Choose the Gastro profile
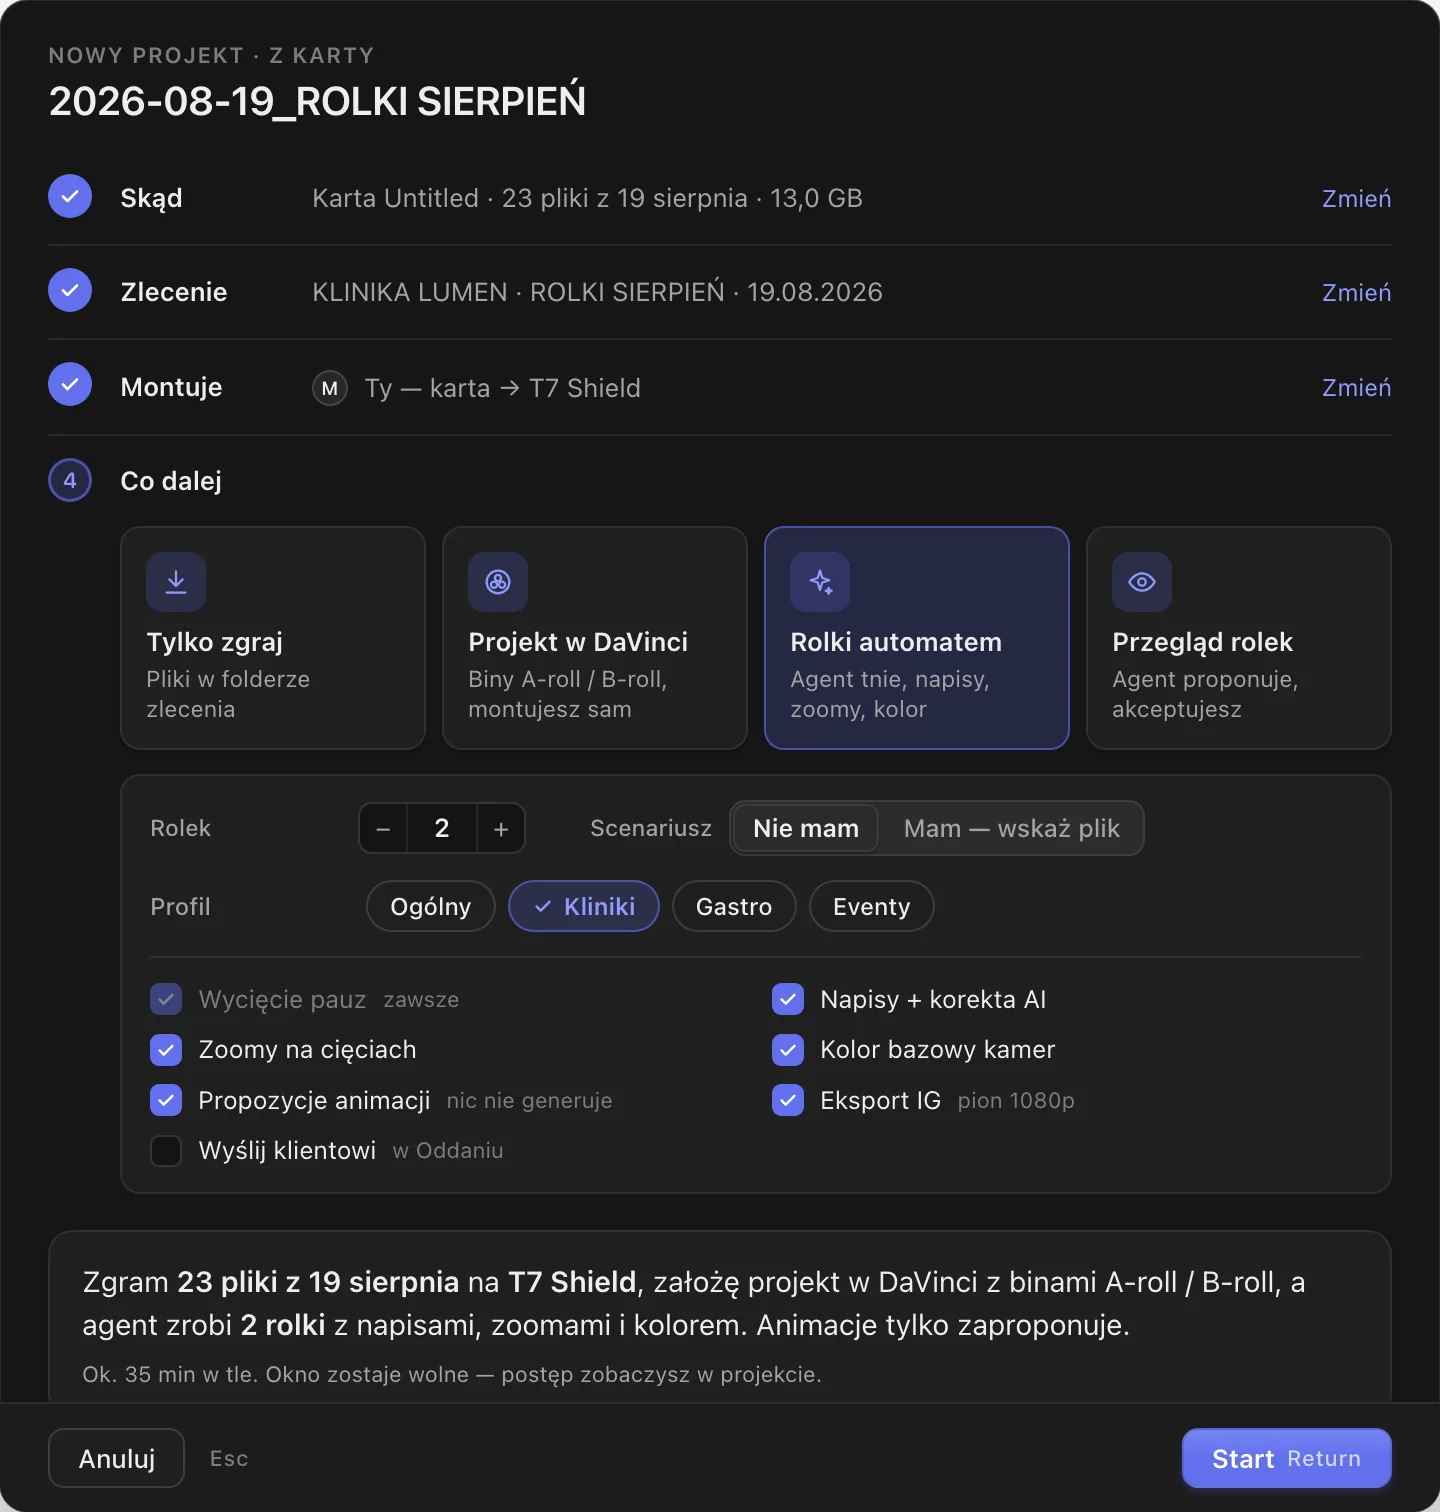Screen dimensions: 1440x1512 (x=734, y=906)
